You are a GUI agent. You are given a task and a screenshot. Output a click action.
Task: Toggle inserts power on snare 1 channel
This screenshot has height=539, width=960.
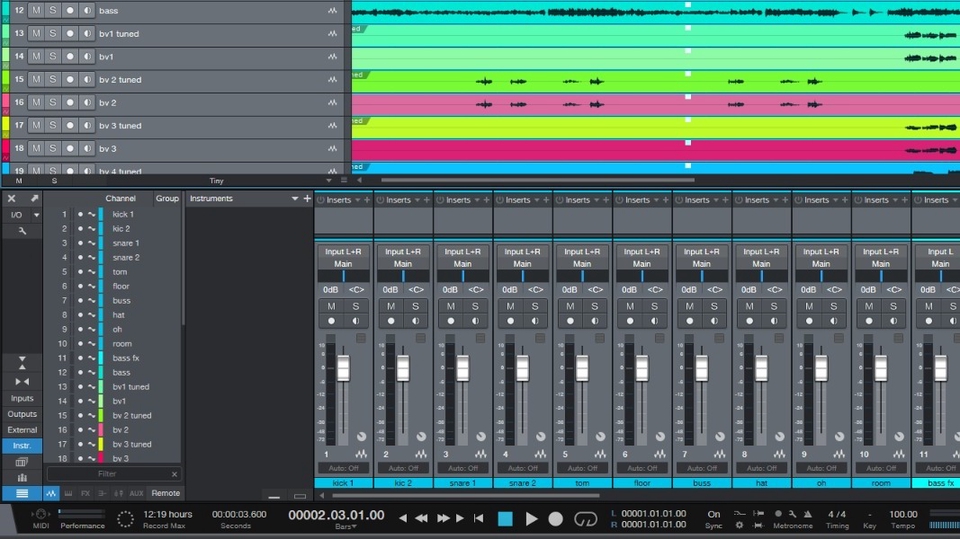(440, 200)
